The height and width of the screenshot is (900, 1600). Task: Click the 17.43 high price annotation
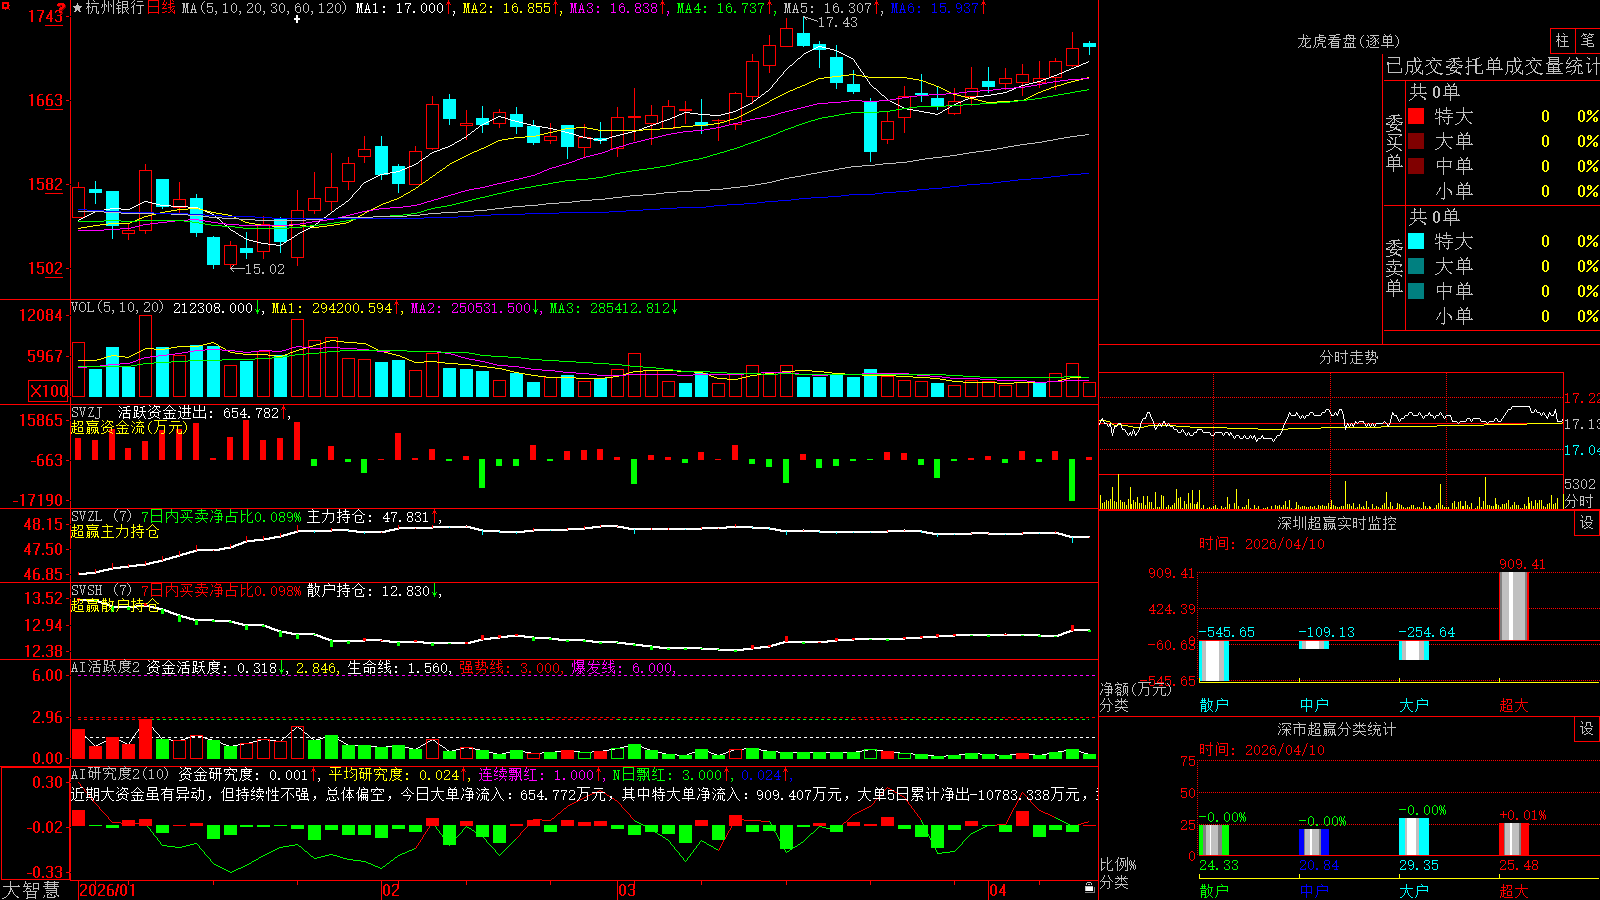click(837, 22)
